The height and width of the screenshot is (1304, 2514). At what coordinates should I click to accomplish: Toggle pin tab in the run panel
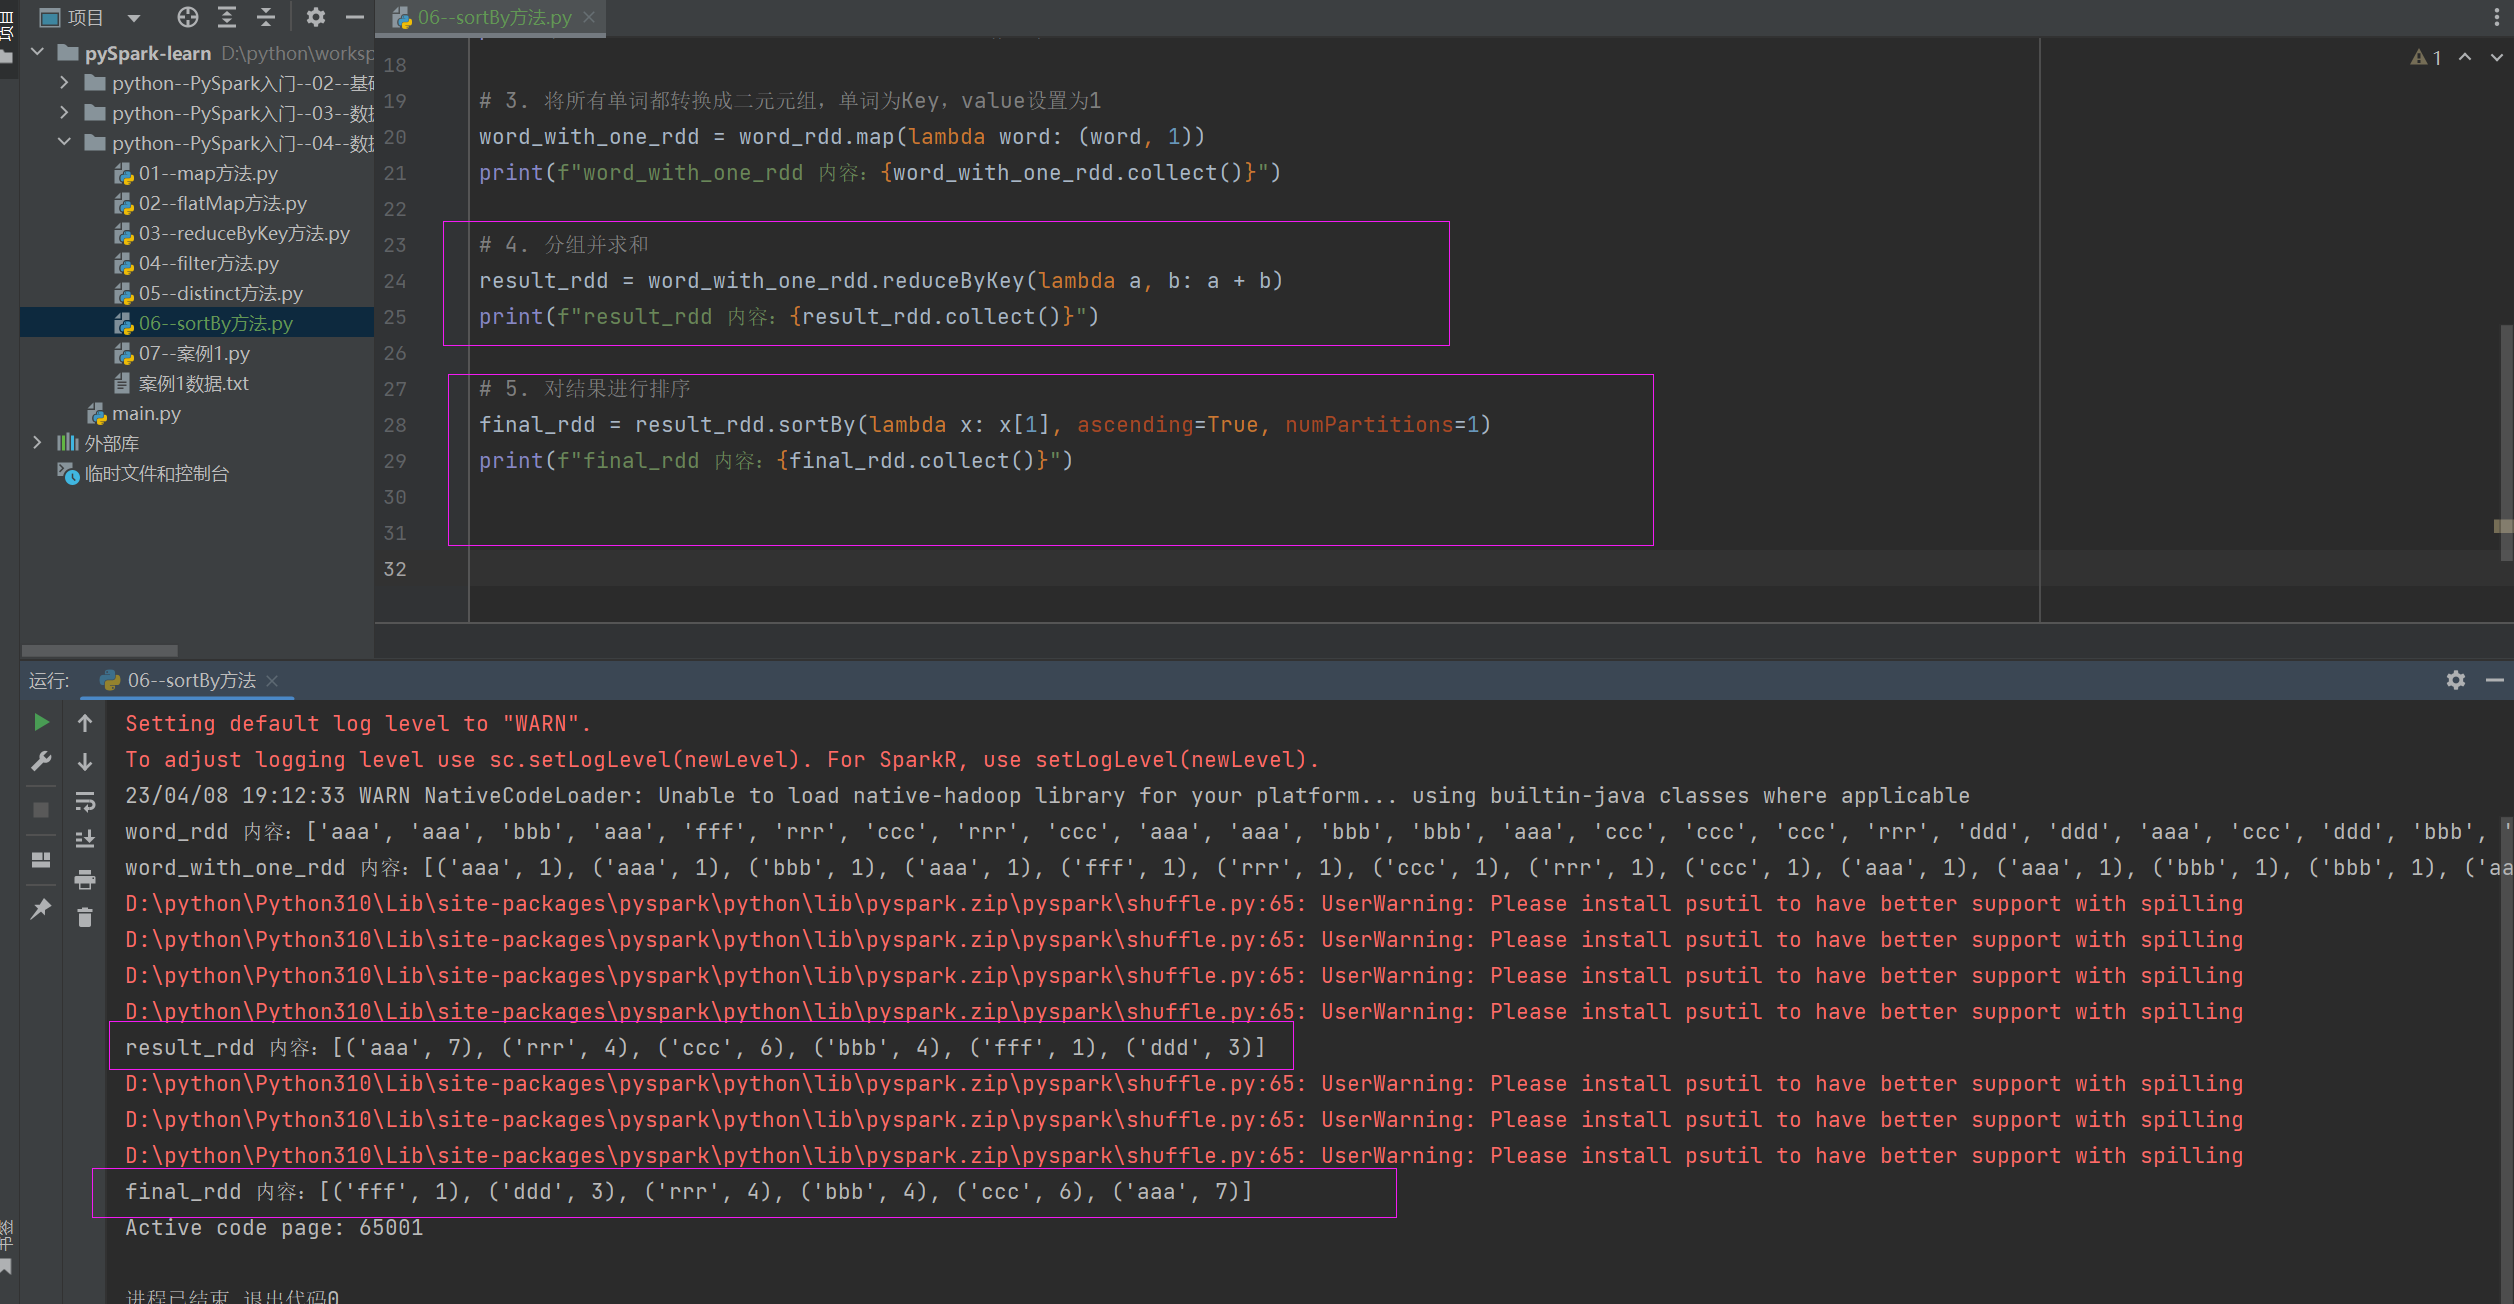(41, 909)
